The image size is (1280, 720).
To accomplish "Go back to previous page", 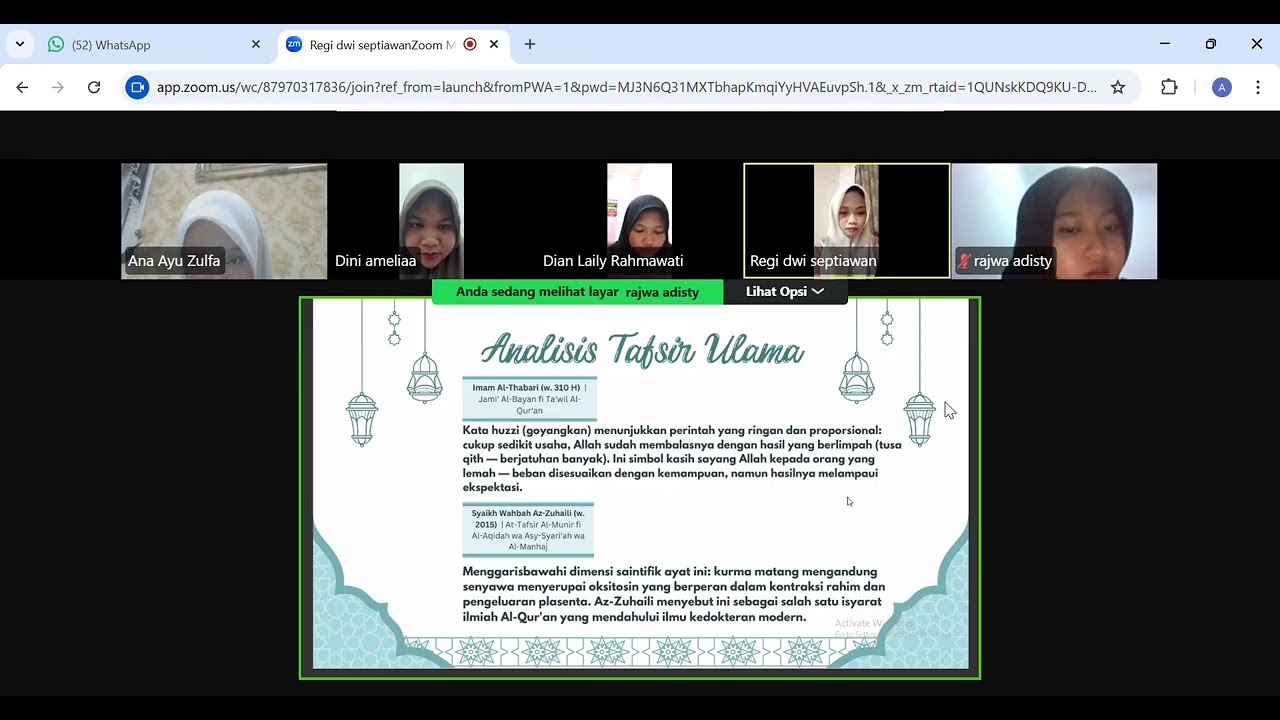I will [x=22, y=88].
